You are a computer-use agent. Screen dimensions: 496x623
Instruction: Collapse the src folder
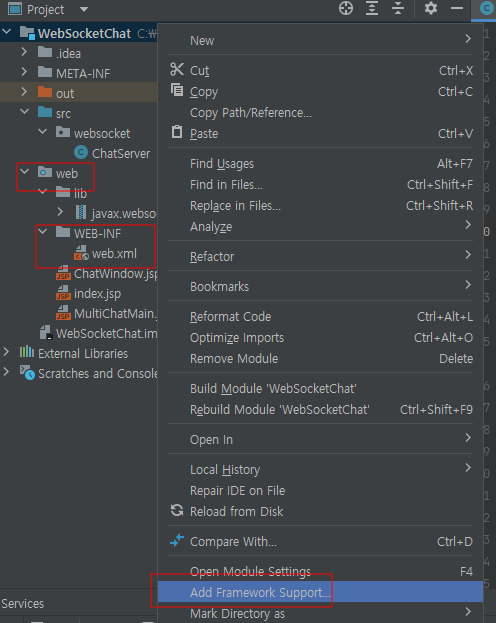coord(25,112)
